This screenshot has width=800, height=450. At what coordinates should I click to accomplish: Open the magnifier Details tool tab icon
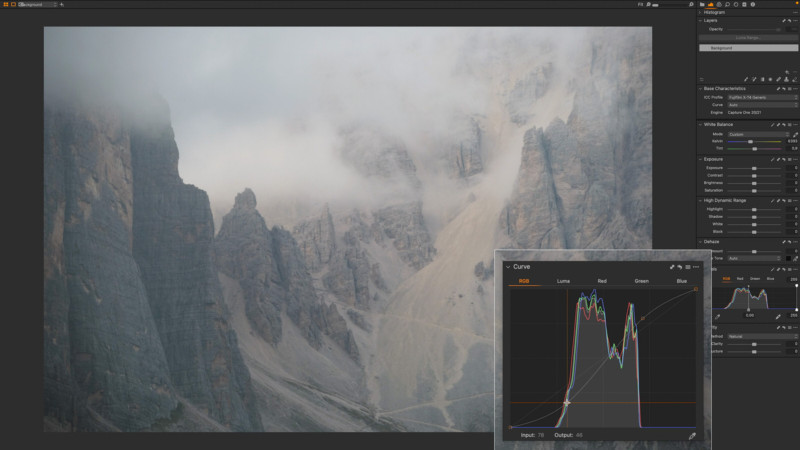coord(727,4)
